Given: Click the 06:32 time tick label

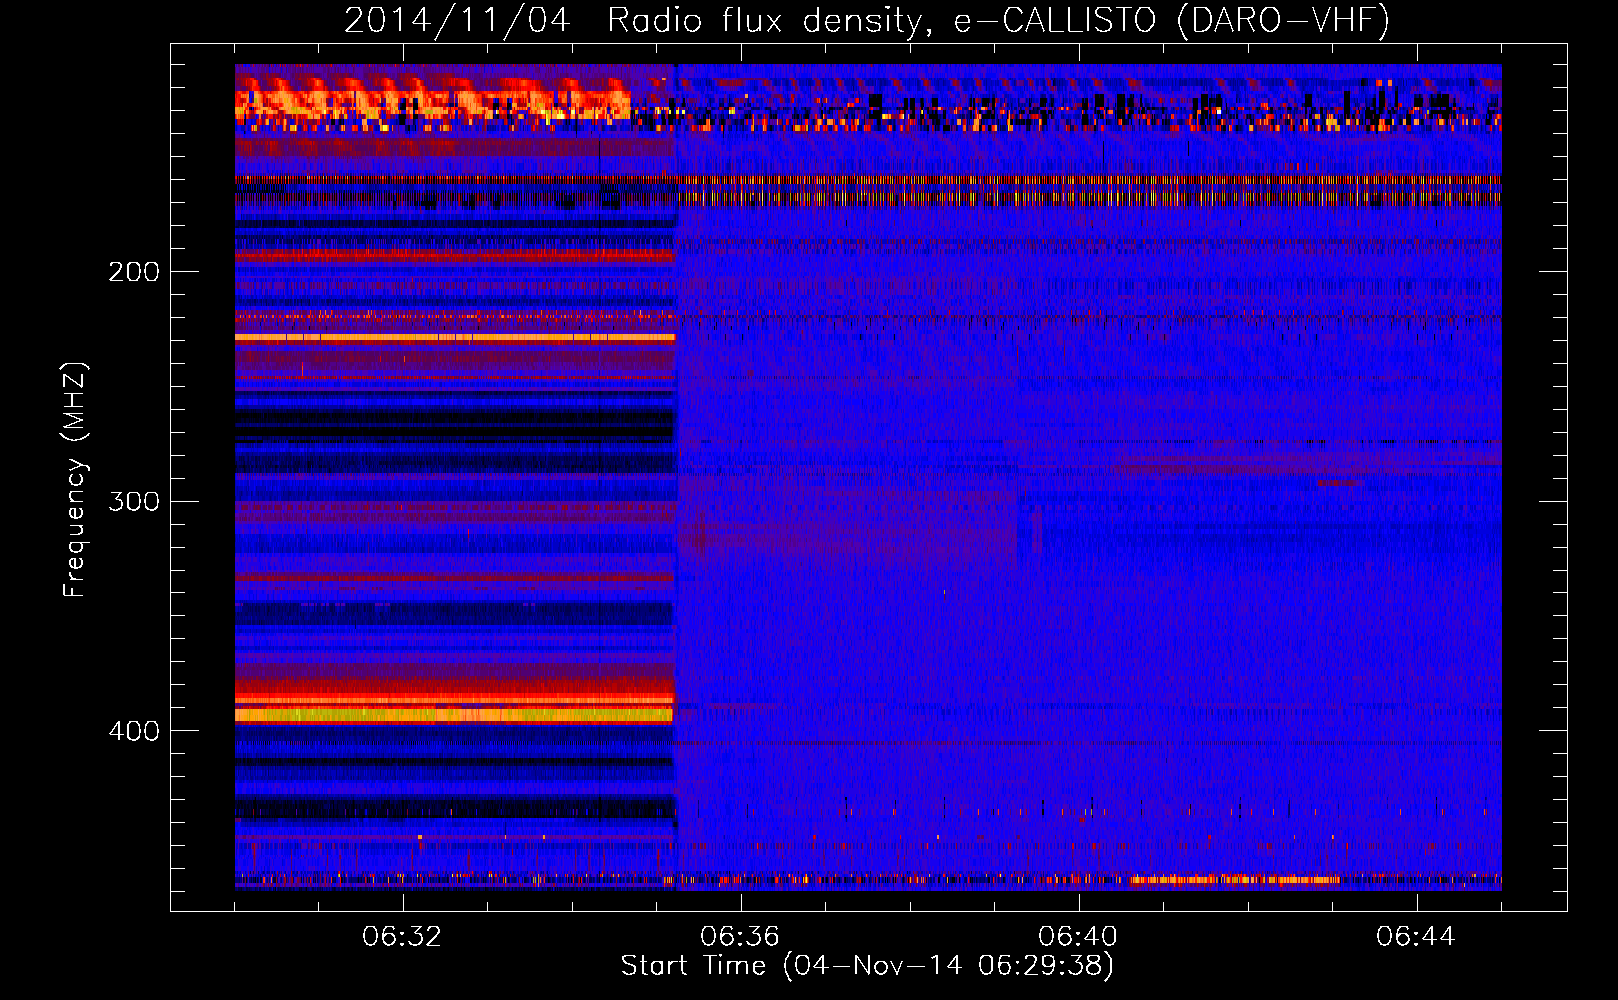Looking at the screenshot, I should 402,937.
